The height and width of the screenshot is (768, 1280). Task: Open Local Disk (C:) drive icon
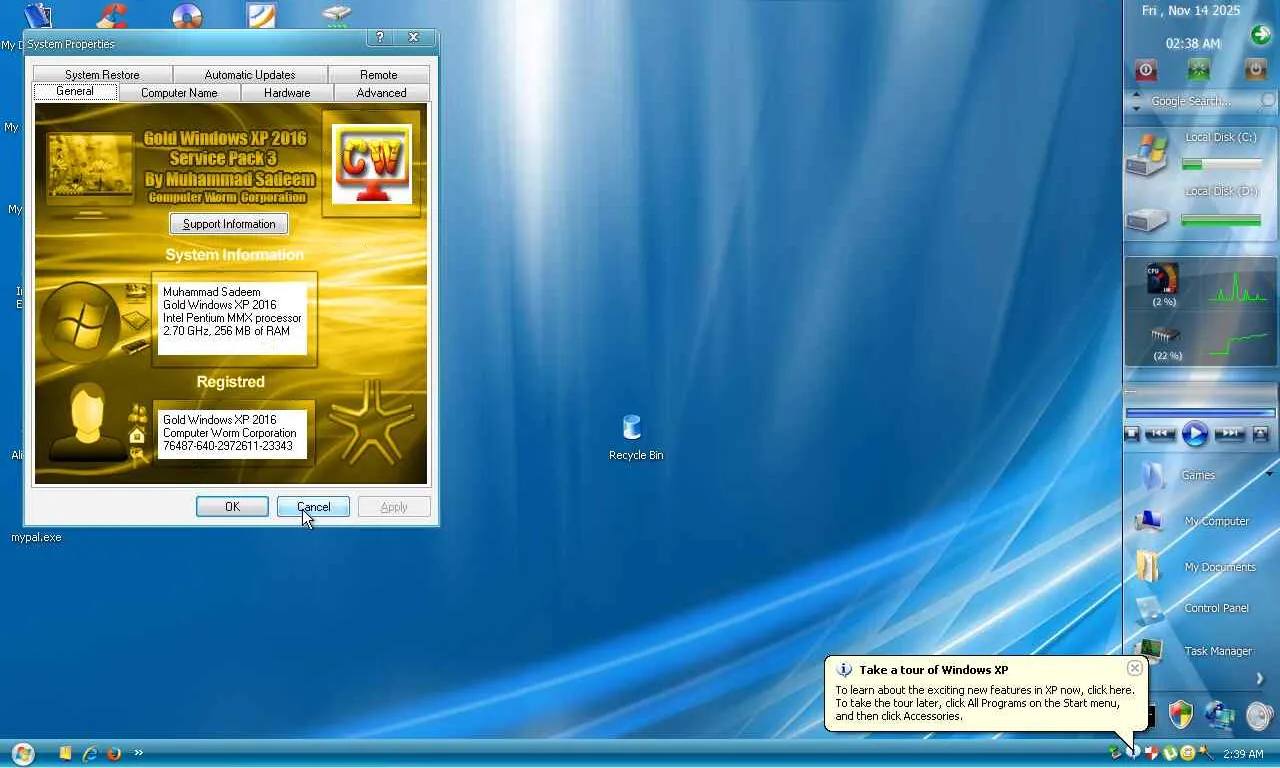(1146, 155)
